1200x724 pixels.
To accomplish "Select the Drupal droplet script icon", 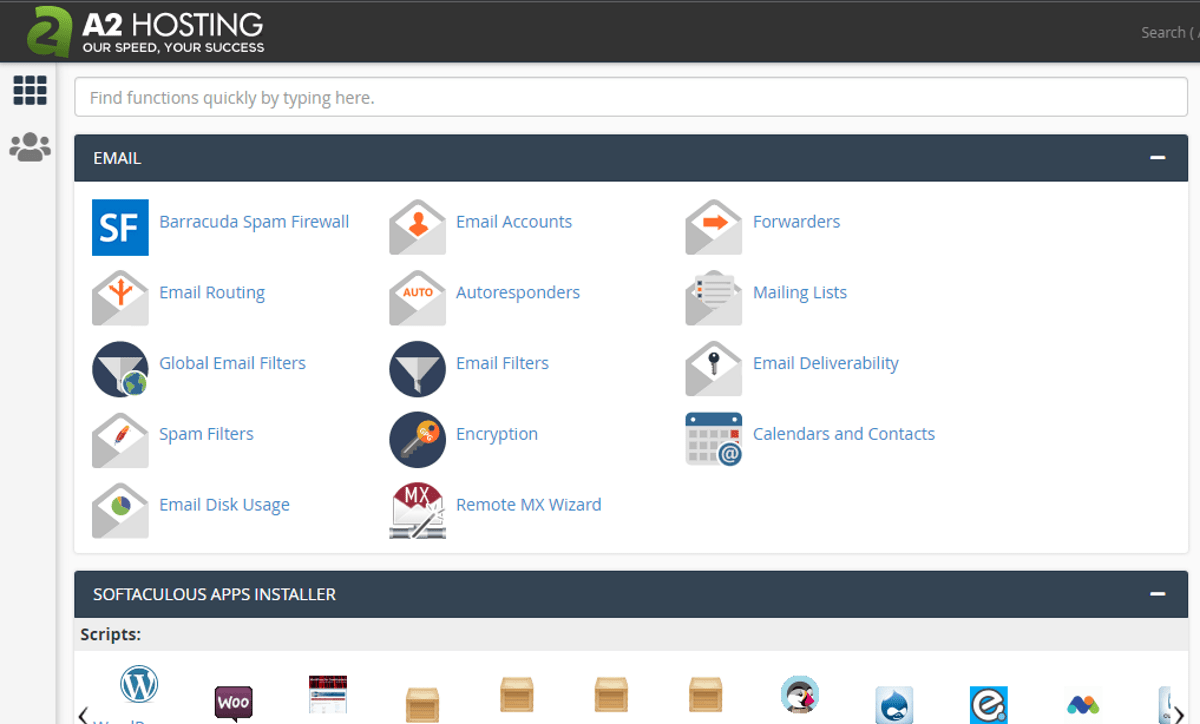I will pyautogui.click(x=894, y=704).
